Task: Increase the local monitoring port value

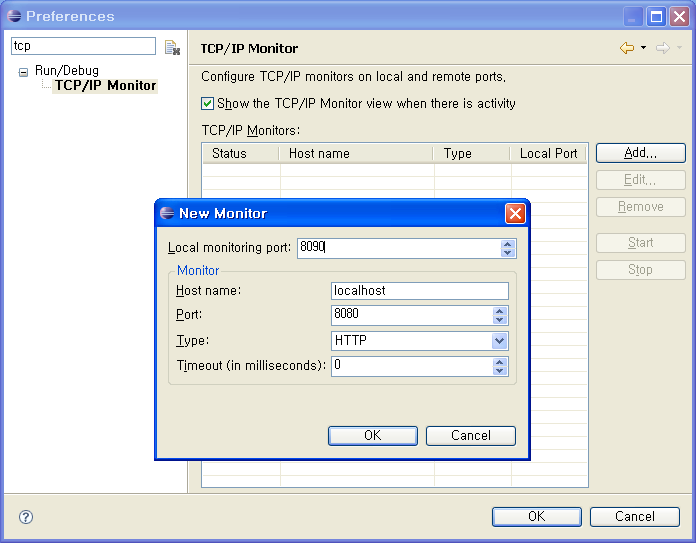Action: [x=508, y=243]
